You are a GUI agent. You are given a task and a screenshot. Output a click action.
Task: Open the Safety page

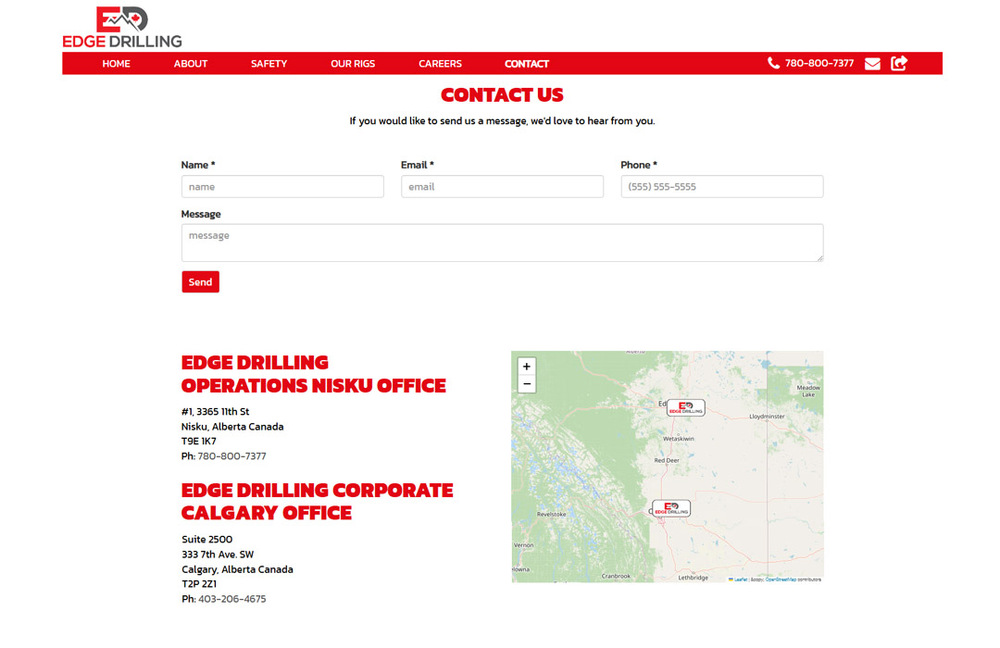pos(268,64)
